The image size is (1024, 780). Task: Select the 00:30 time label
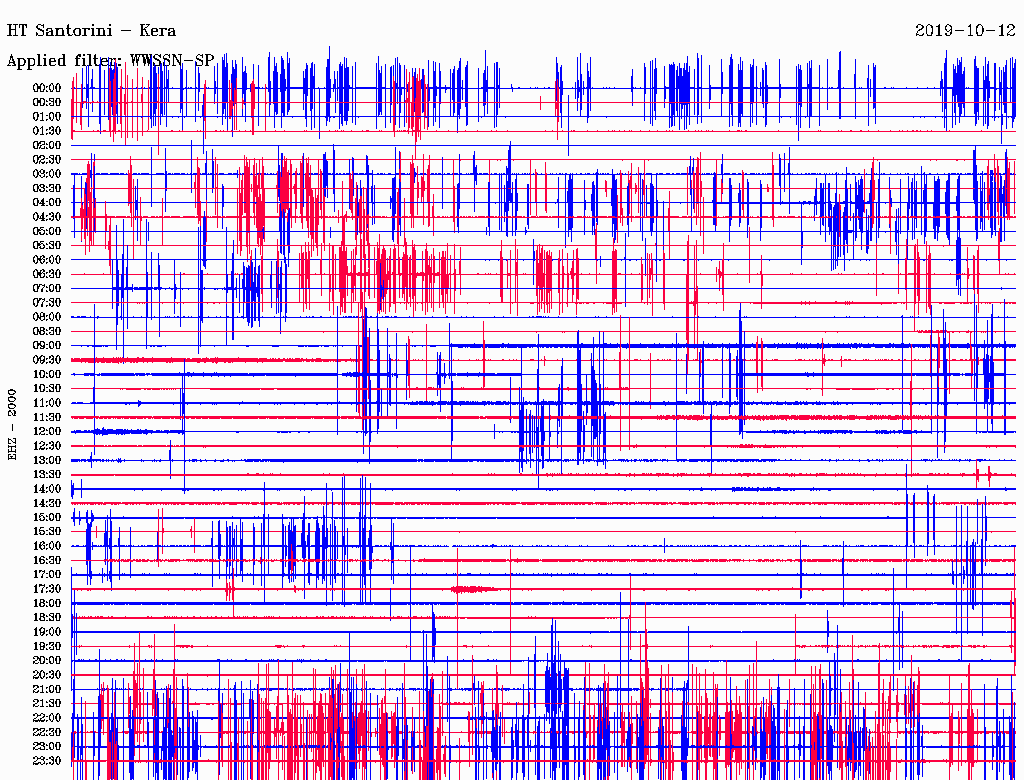point(47,103)
